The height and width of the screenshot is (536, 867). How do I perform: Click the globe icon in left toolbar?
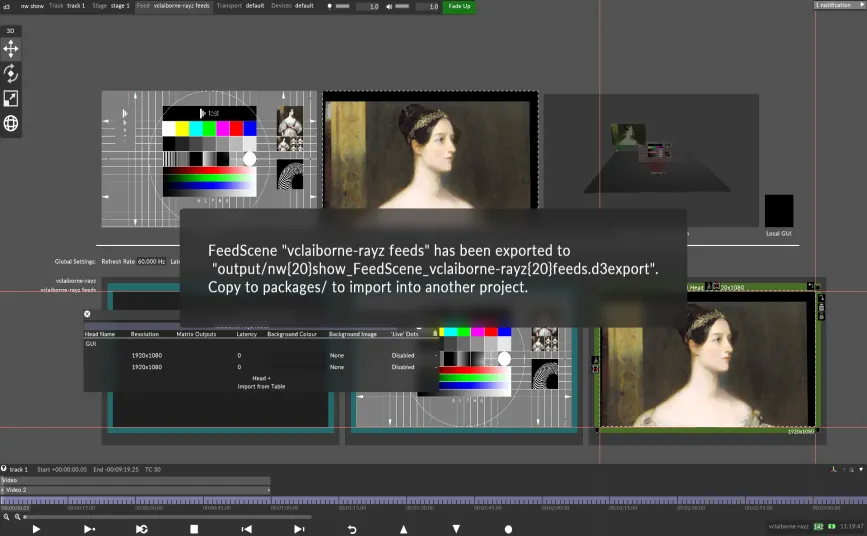pyautogui.click(x=11, y=123)
